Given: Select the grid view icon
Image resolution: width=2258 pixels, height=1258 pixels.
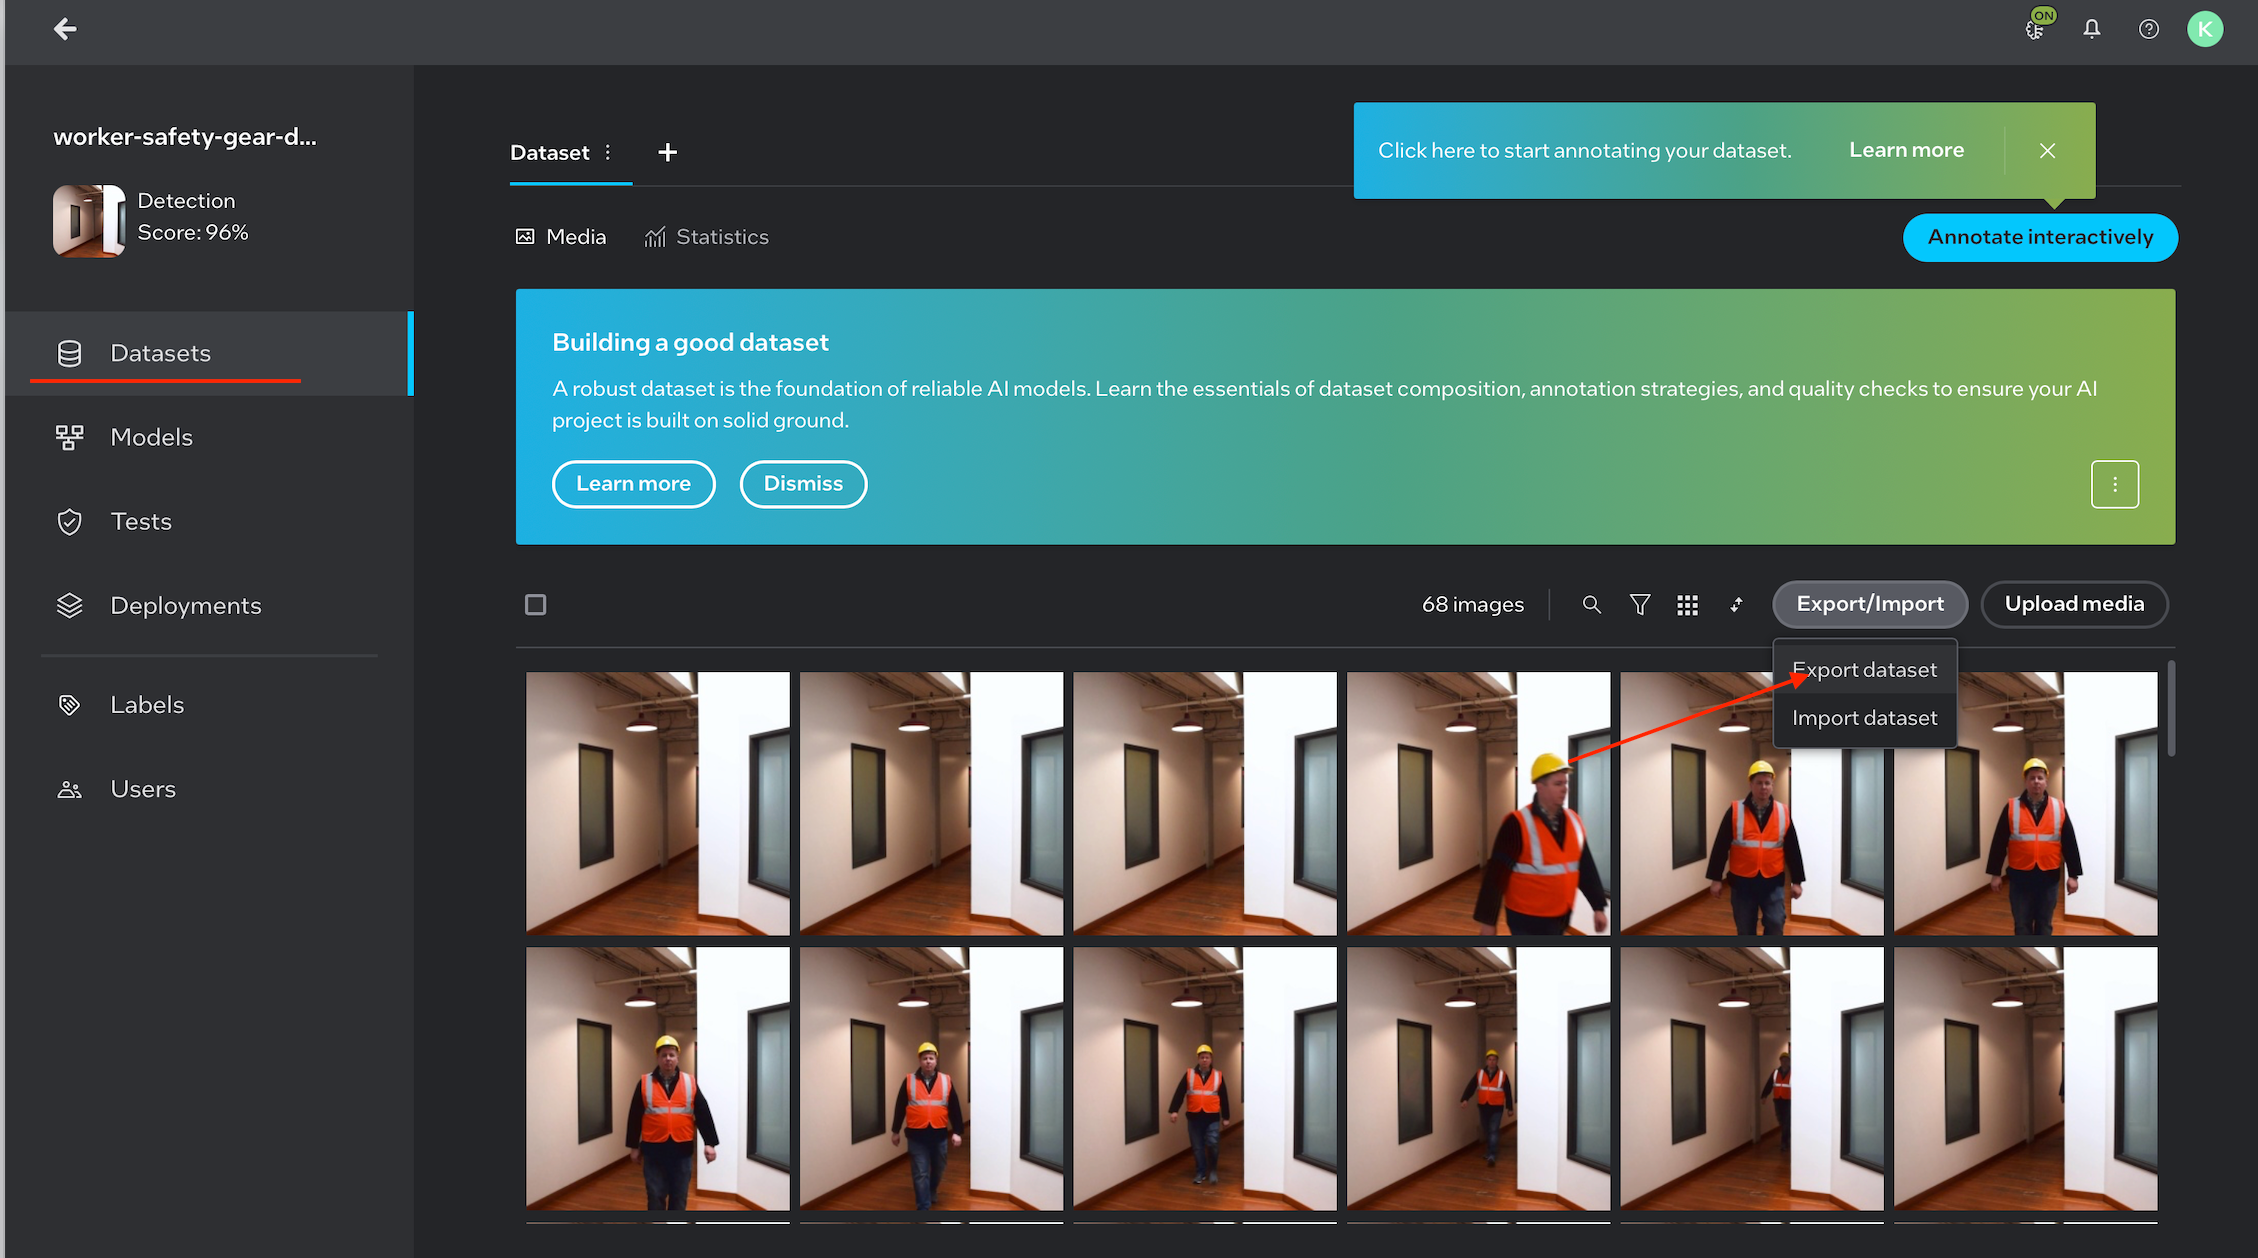Looking at the screenshot, I should click(1688, 604).
